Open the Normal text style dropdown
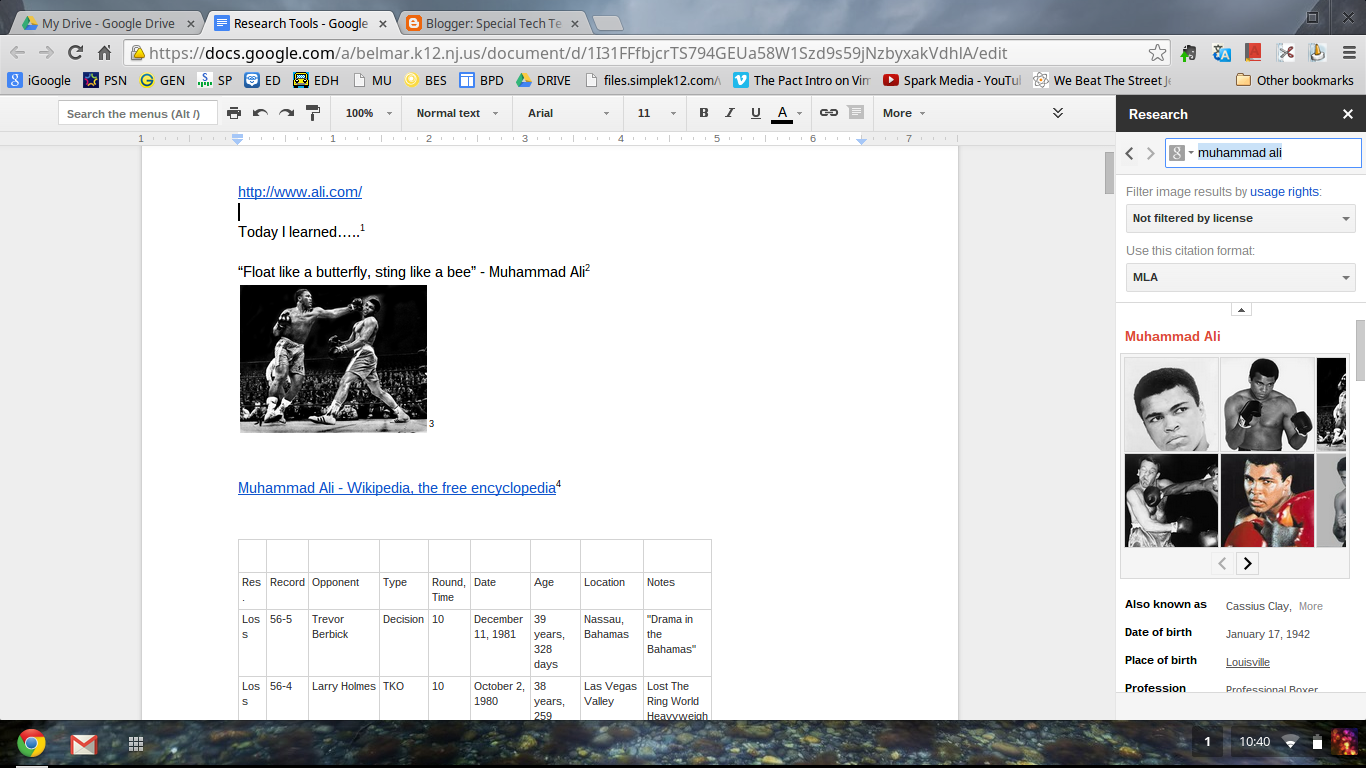Image resolution: width=1366 pixels, height=768 pixels. point(457,113)
